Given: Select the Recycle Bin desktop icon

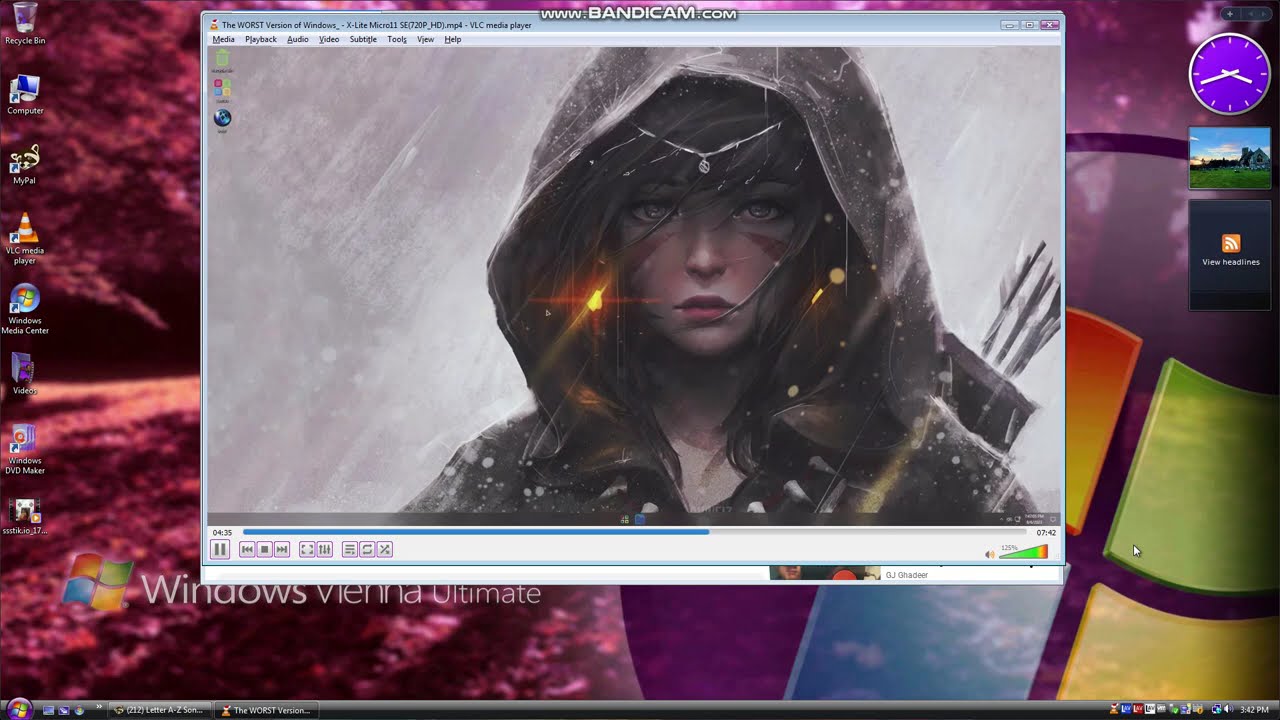Looking at the screenshot, I should click(x=25, y=24).
